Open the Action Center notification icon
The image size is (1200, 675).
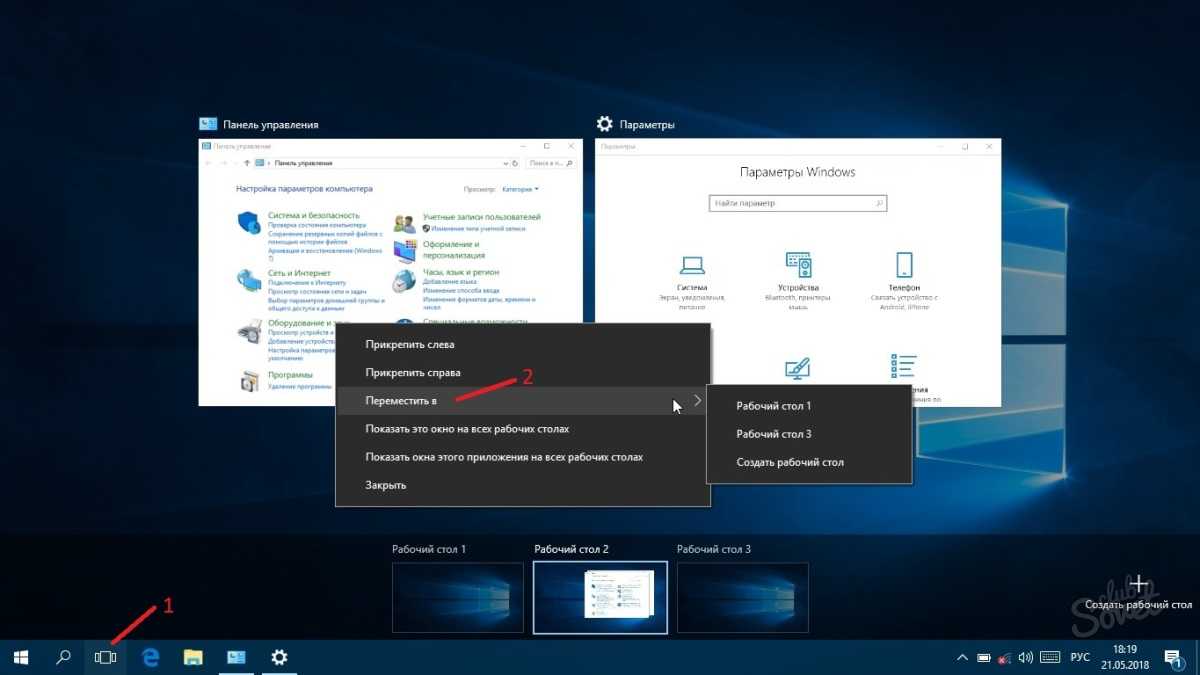coord(1172,657)
